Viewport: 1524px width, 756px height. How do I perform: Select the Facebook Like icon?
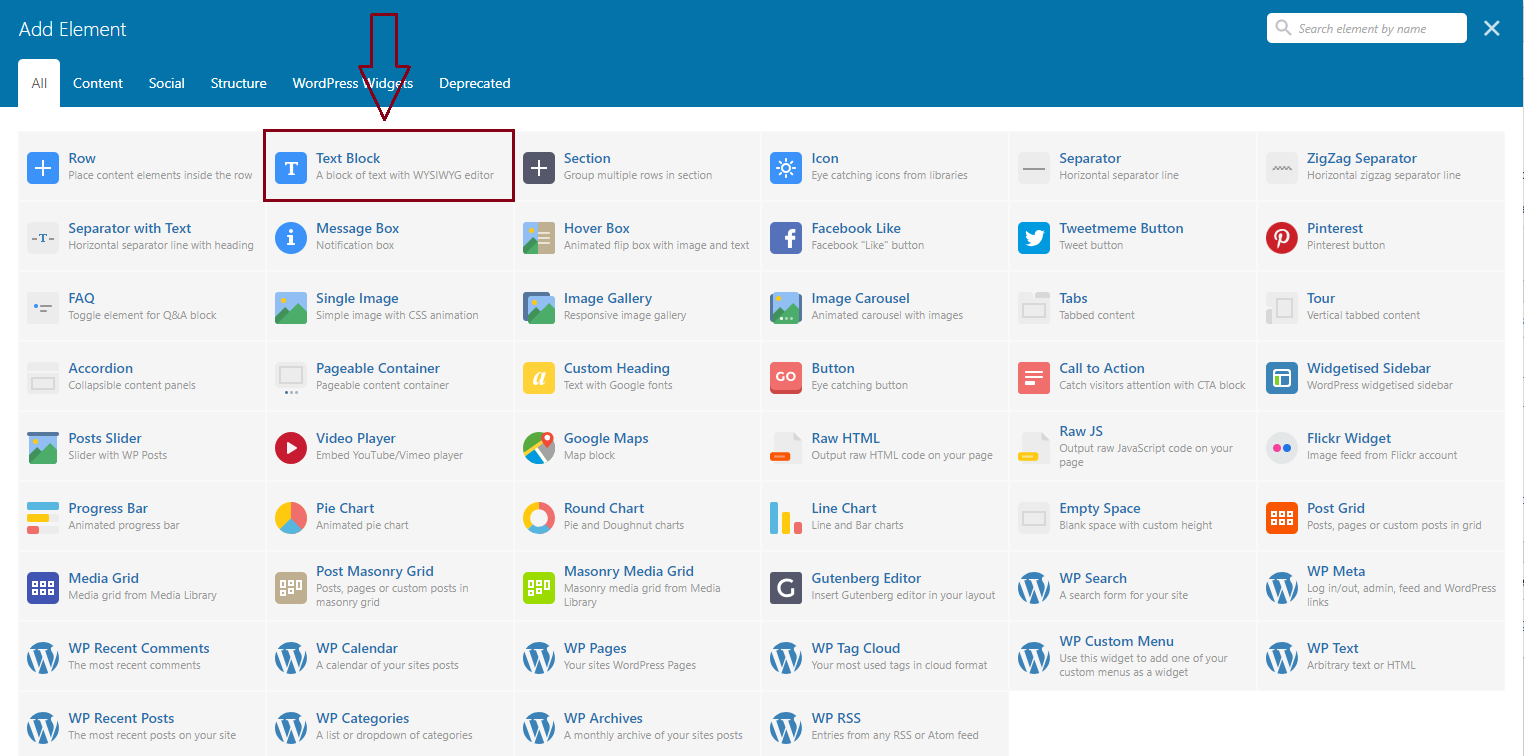coord(786,238)
